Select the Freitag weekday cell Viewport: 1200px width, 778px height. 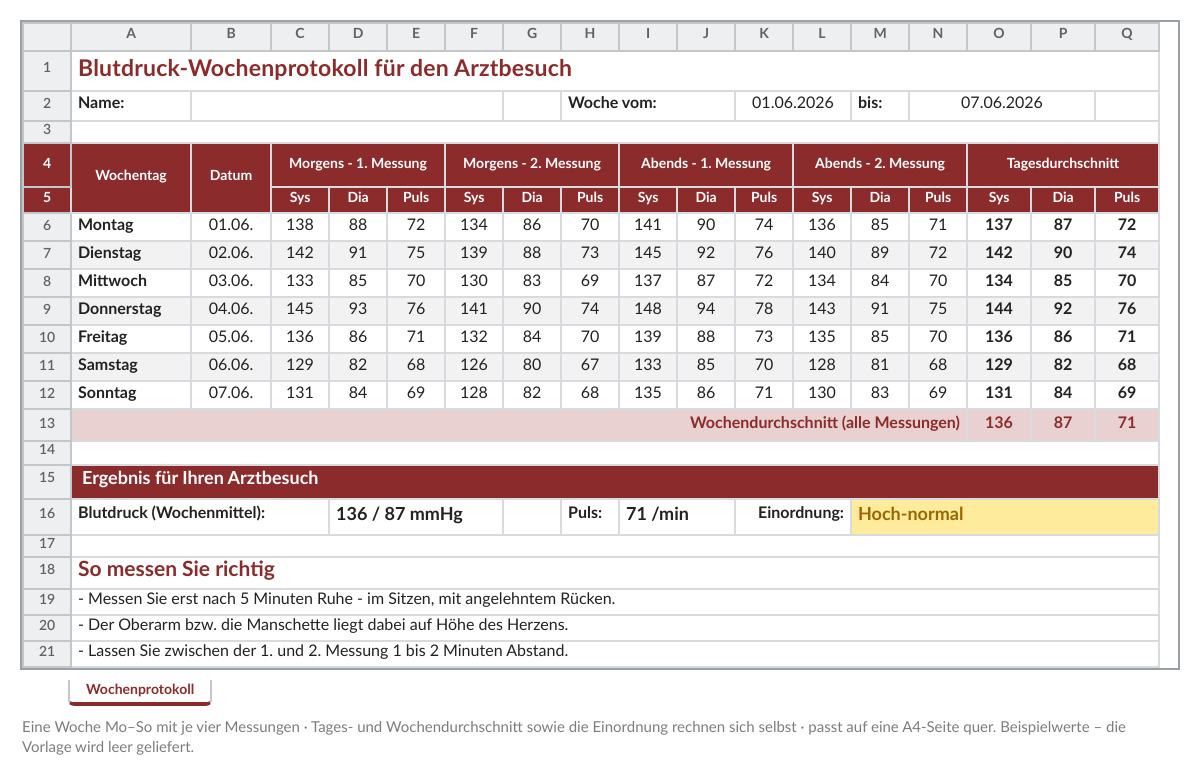131,337
